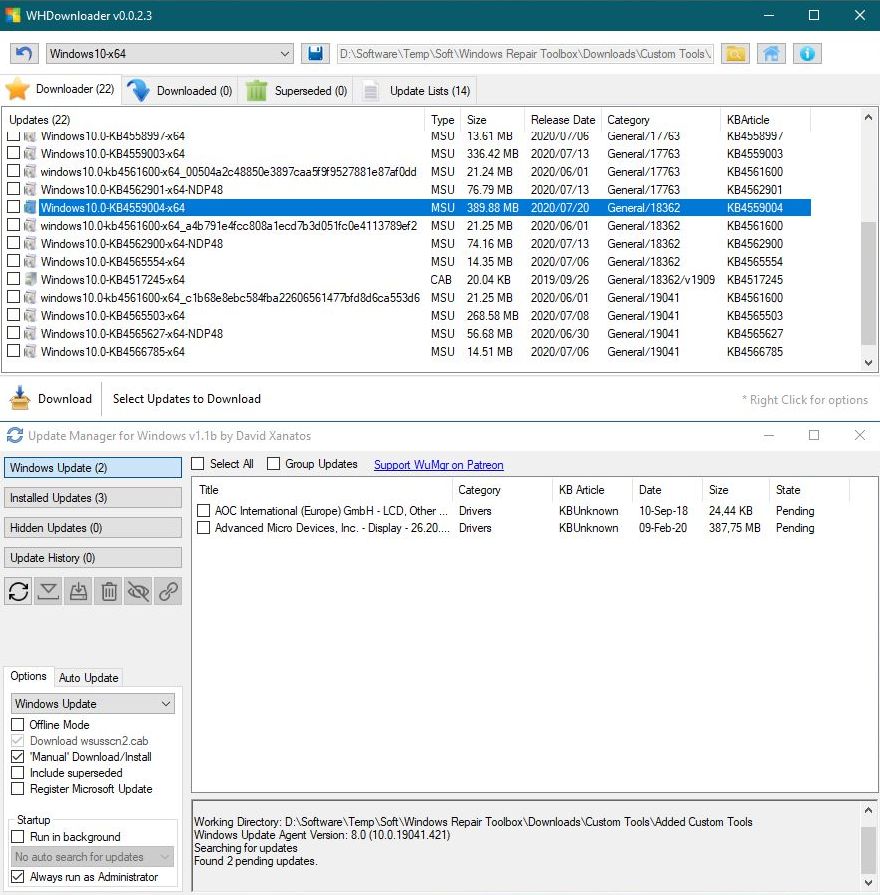Image resolution: width=880 pixels, height=895 pixels.
Task: Click the crossed-eye hide updates icon
Action: click(x=139, y=591)
